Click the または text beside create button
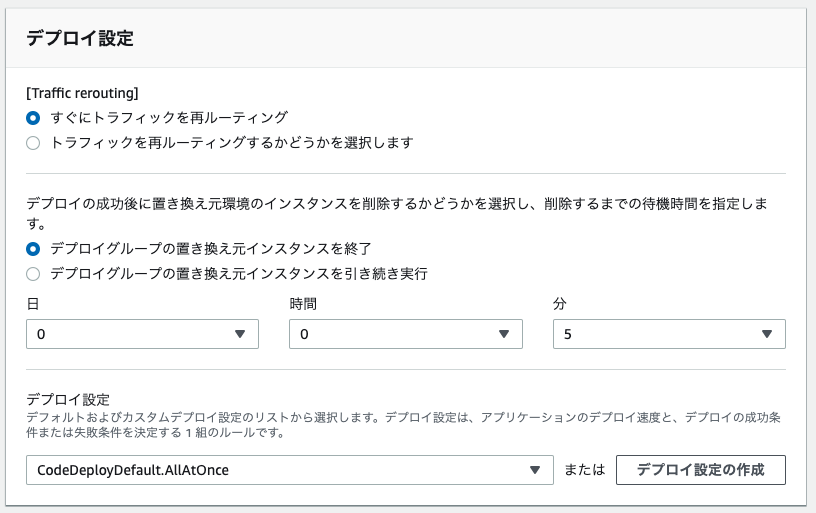Viewport: 816px width, 513px height. [x=585, y=470]
